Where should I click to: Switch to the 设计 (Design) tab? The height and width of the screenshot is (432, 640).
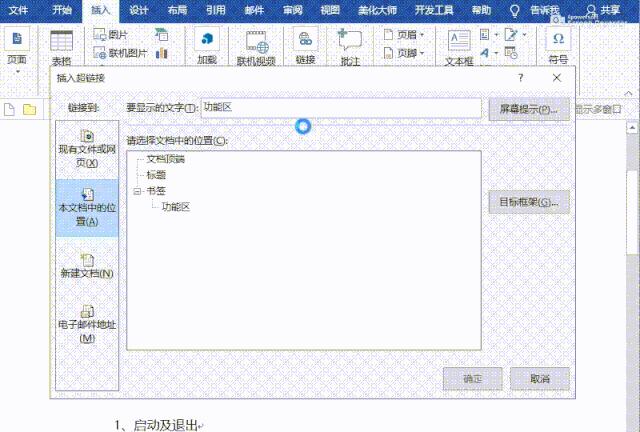pyautogui.click(x=139, y=10)
